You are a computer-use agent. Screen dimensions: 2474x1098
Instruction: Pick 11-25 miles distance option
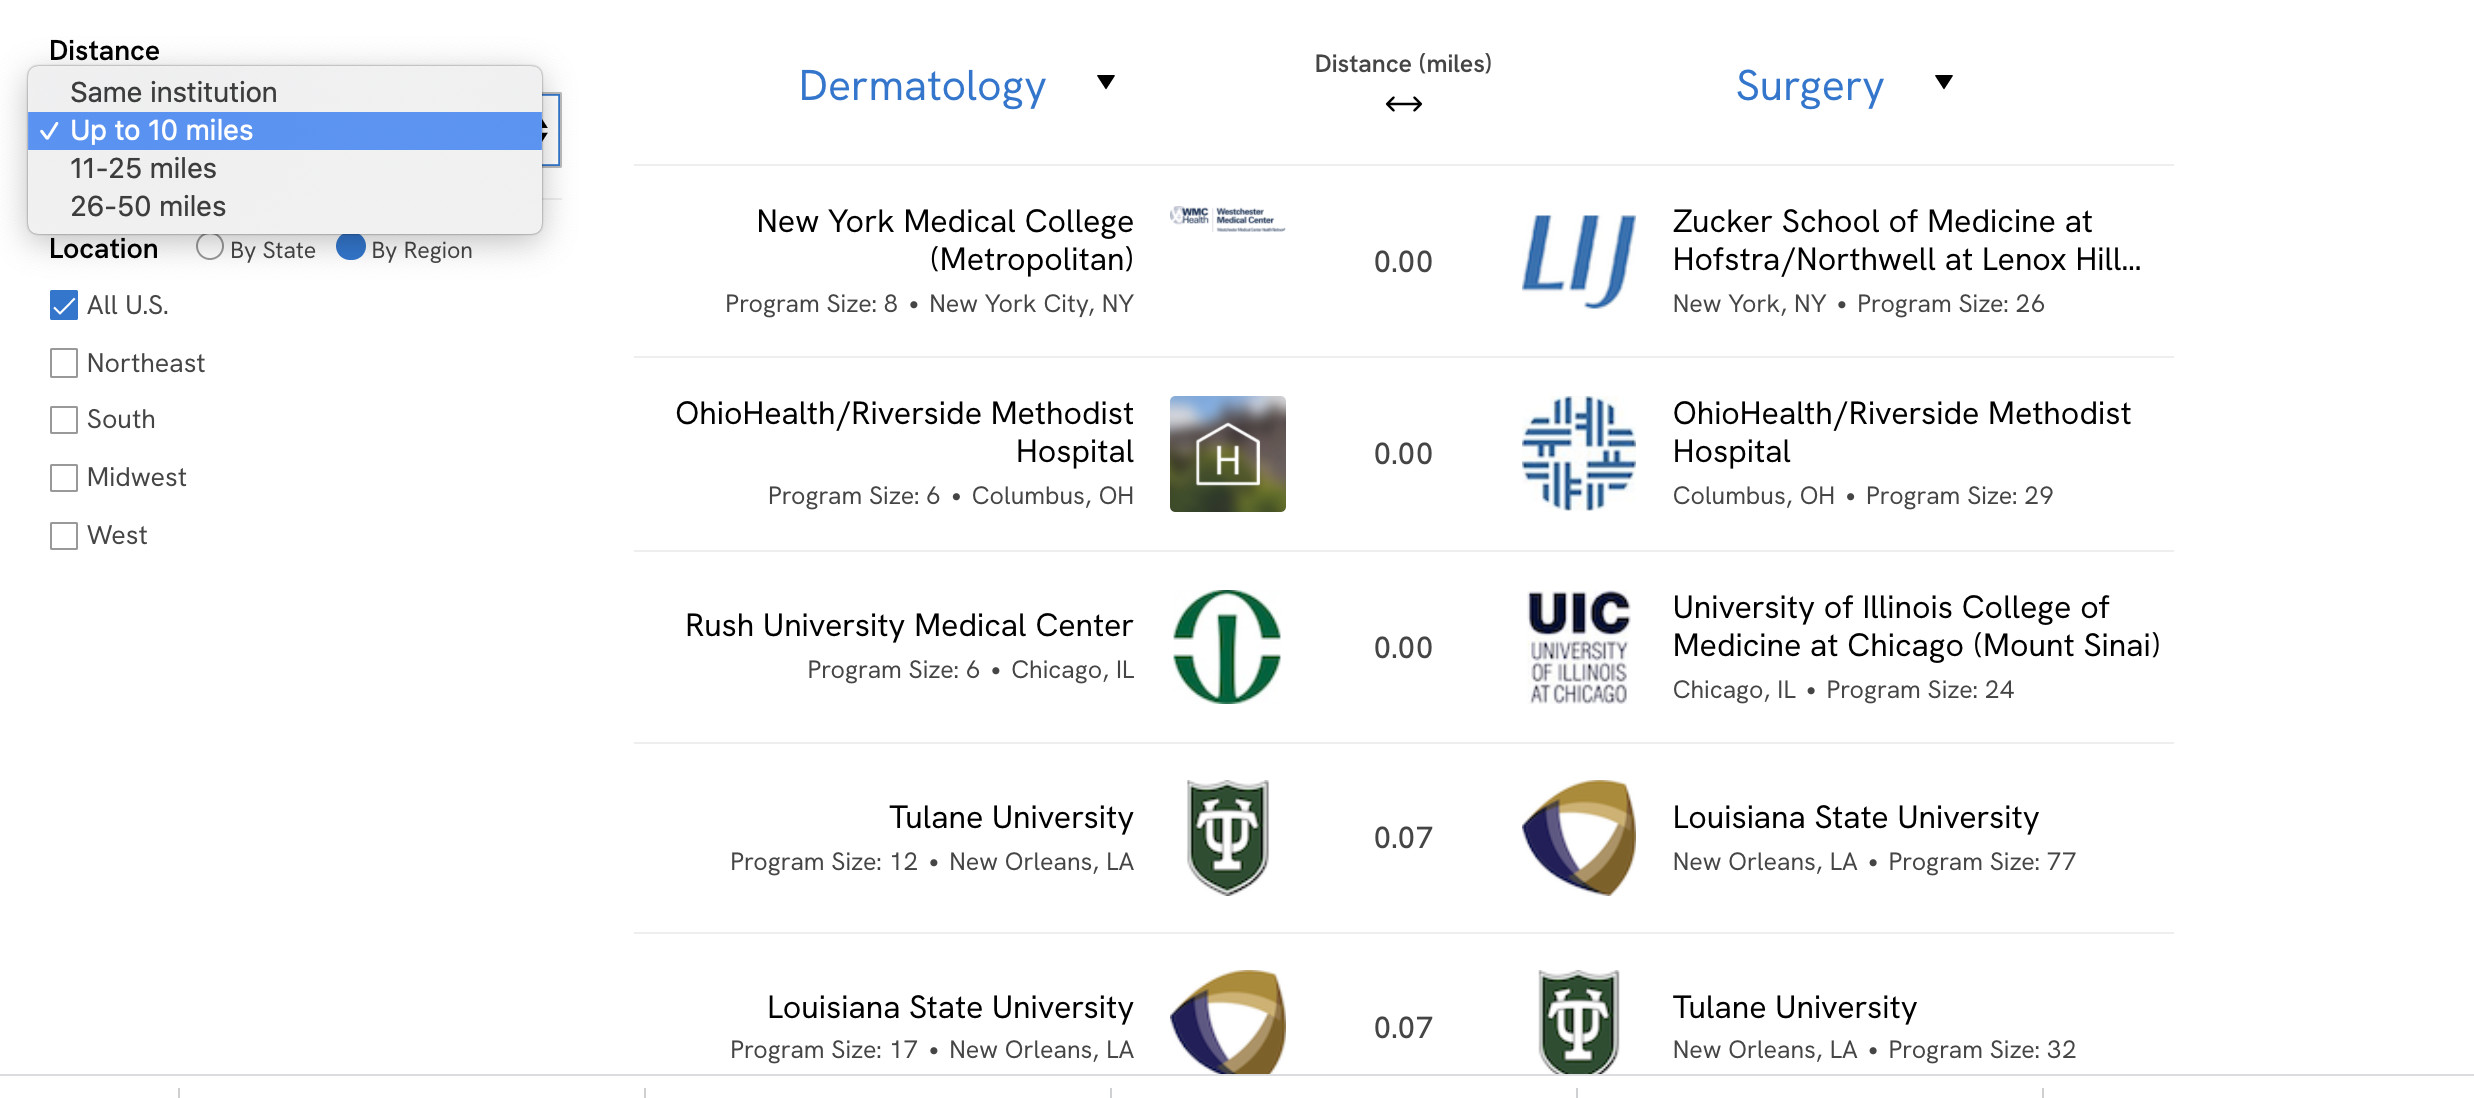pos(142,168)
